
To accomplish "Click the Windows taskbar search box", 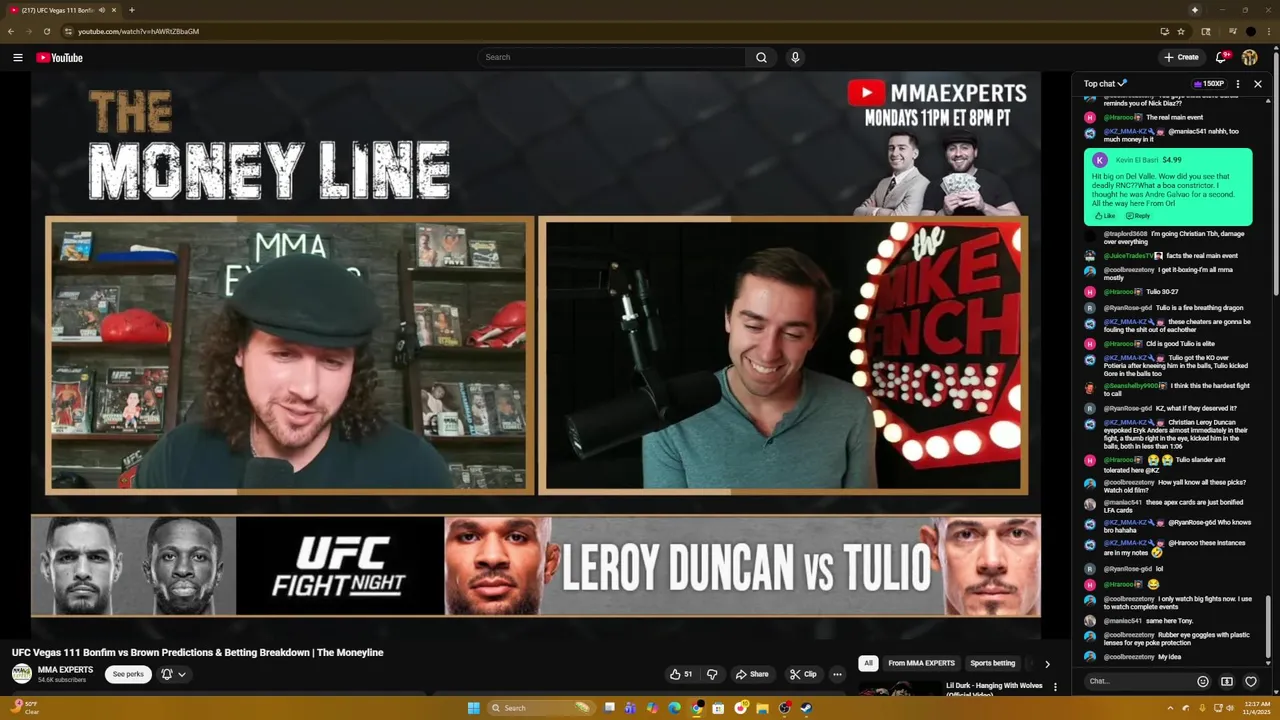I will (540, 708).
